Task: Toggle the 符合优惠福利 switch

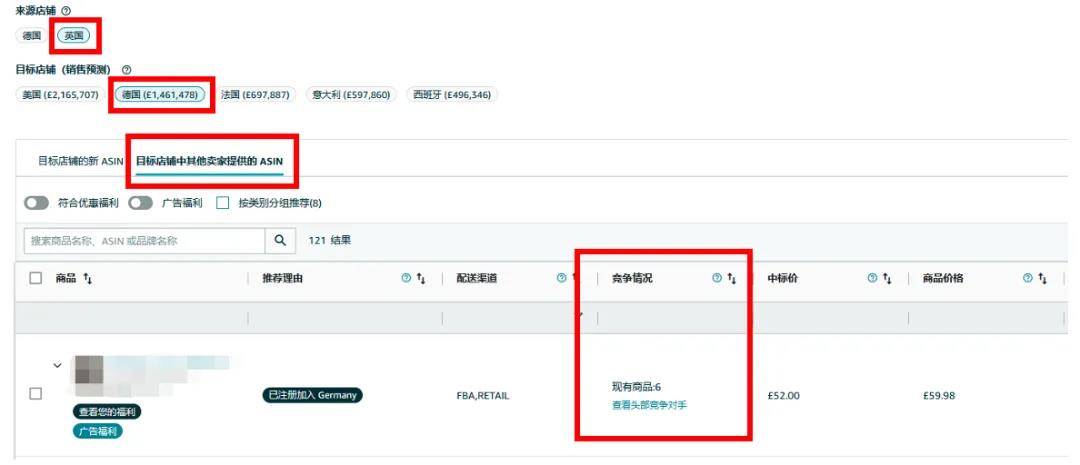Action: (x=38, y=203)
